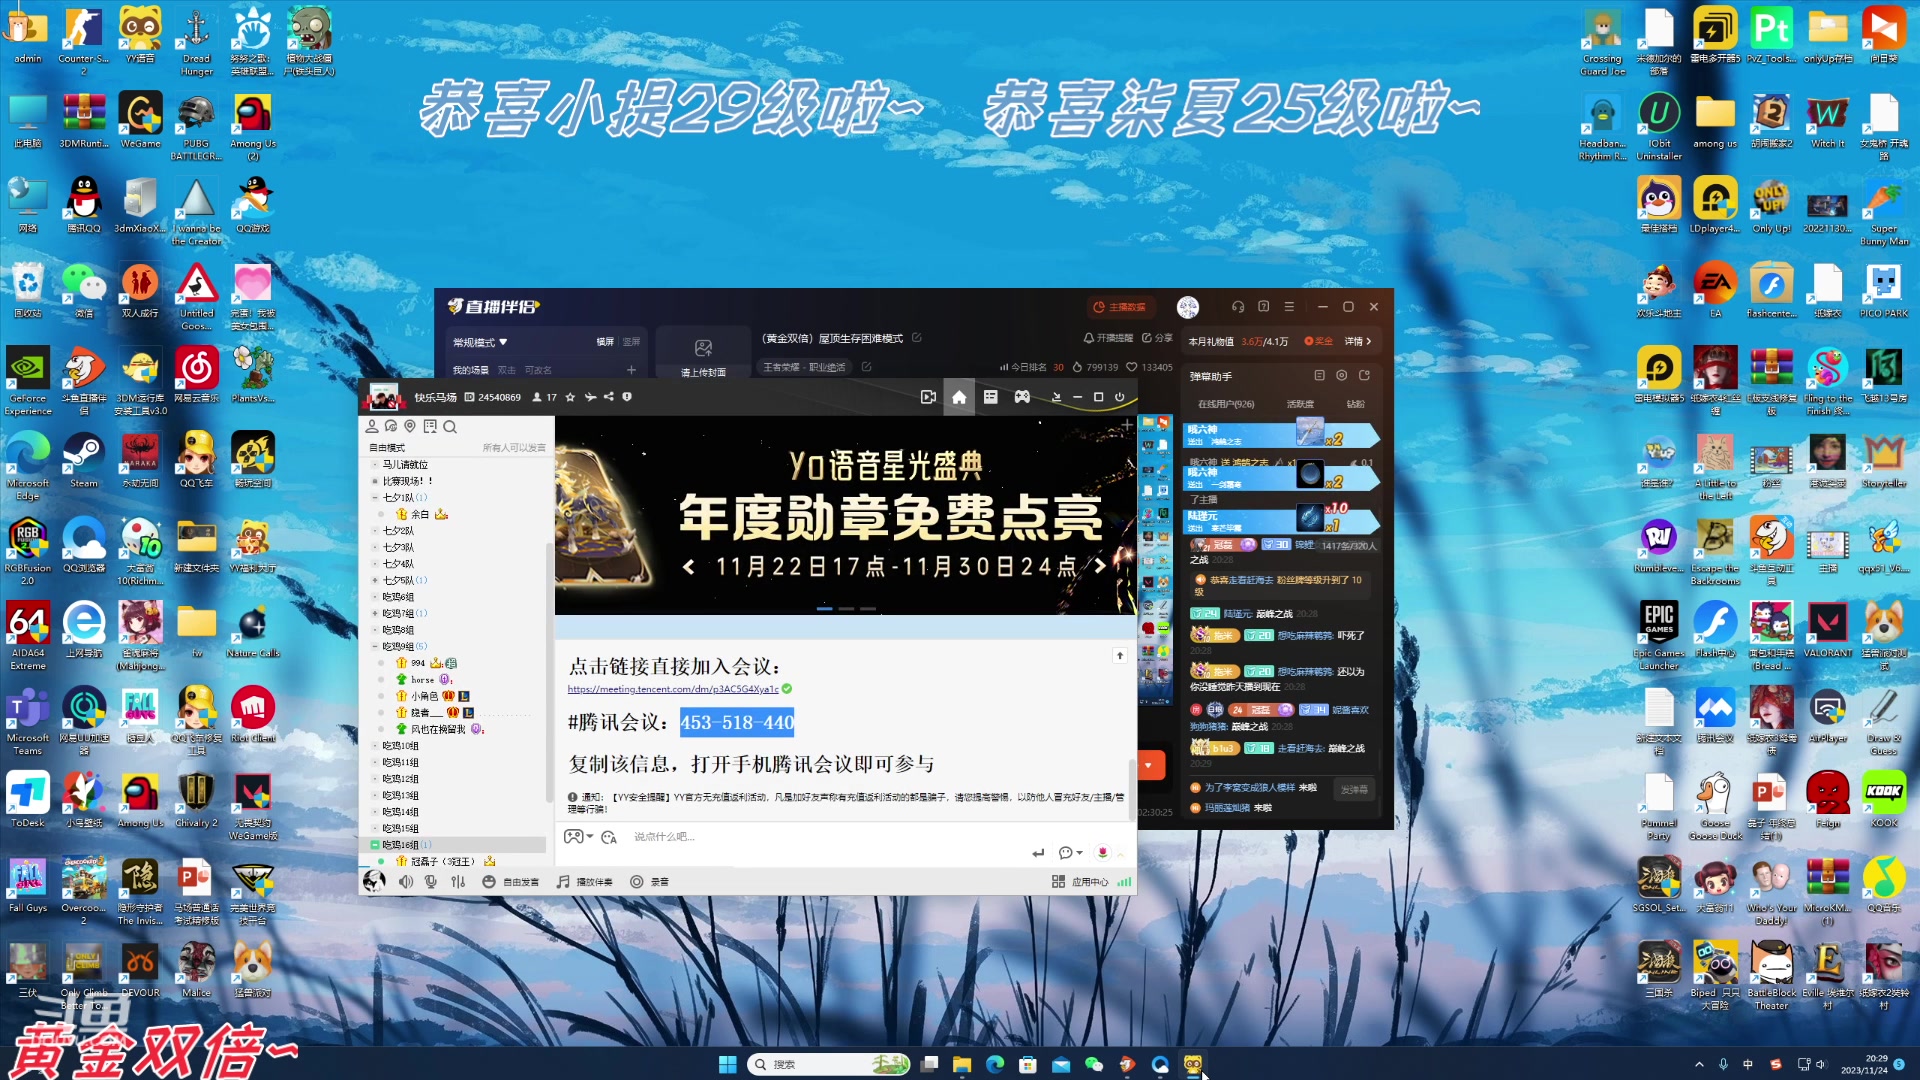Edit the stream title pencil icon
This screenshot has height=1080, width=1920.
[x=916, y=338]
